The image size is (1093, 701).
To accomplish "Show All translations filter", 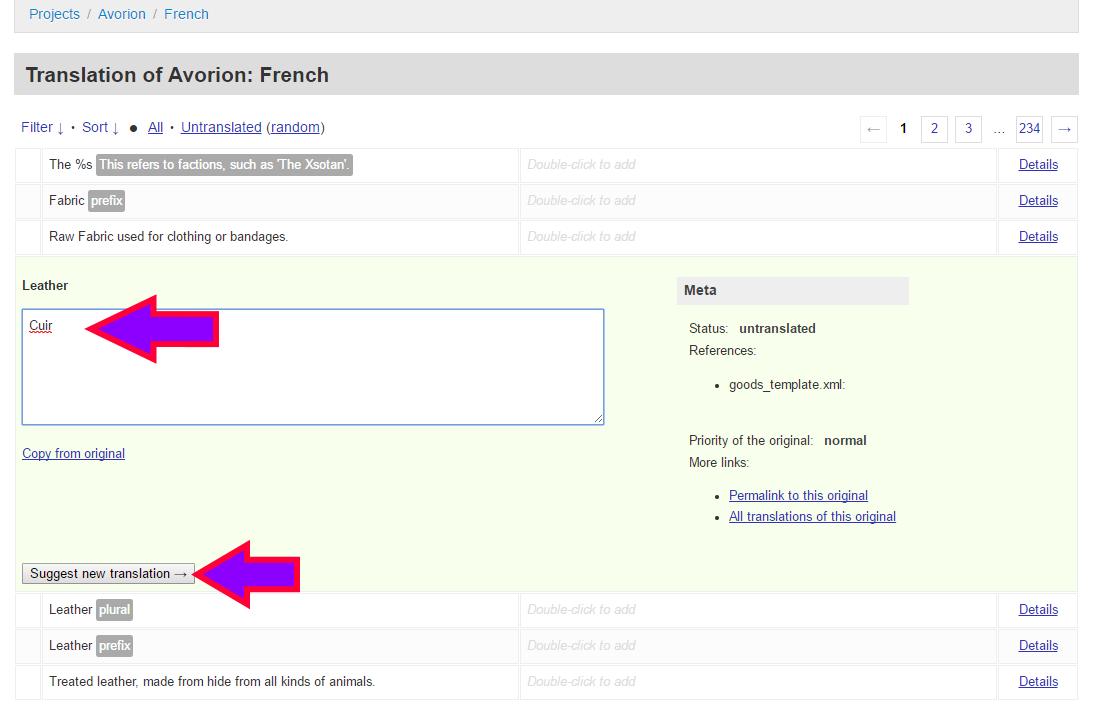I will click(155, 127).
